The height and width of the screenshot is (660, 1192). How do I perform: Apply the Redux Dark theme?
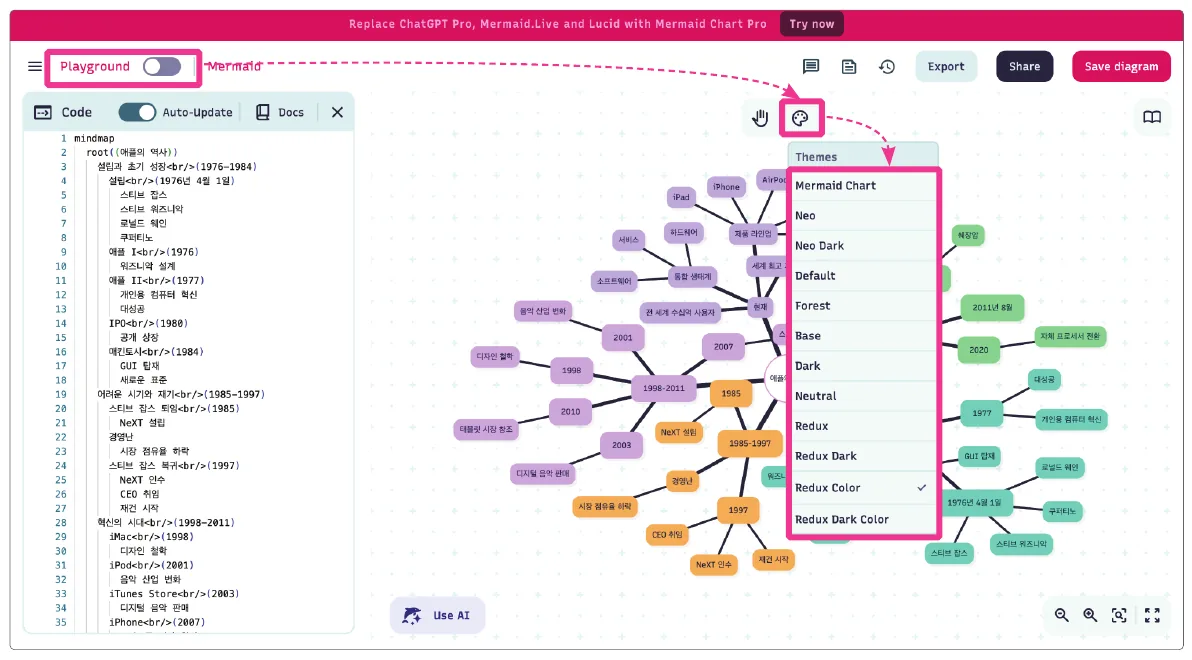[x=863, y=456]
